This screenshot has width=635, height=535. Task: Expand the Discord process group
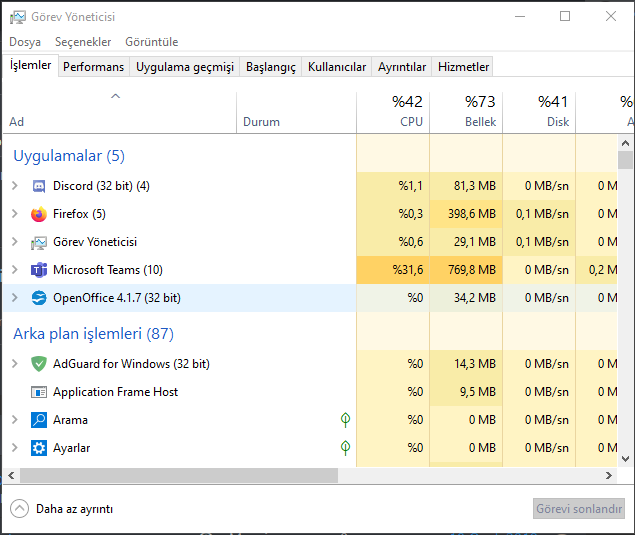click(15, 186)
